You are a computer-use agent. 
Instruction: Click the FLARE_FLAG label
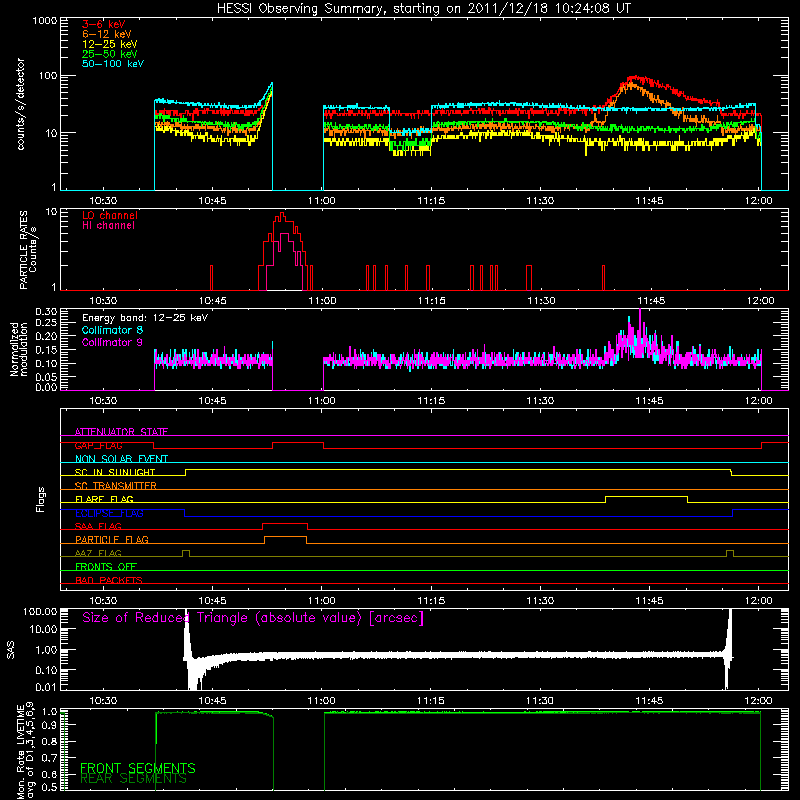pos(104,499)
